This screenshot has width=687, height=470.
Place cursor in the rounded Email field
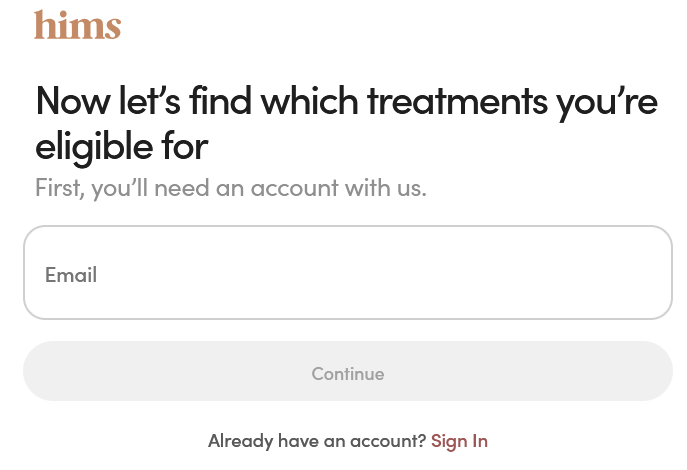click(x=347, y=273)
